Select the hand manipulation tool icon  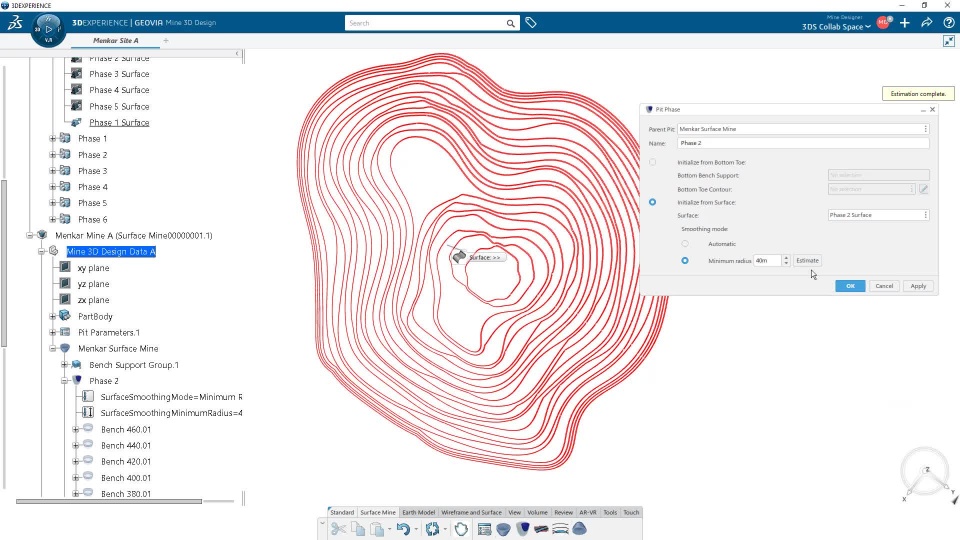pos(461,529)
